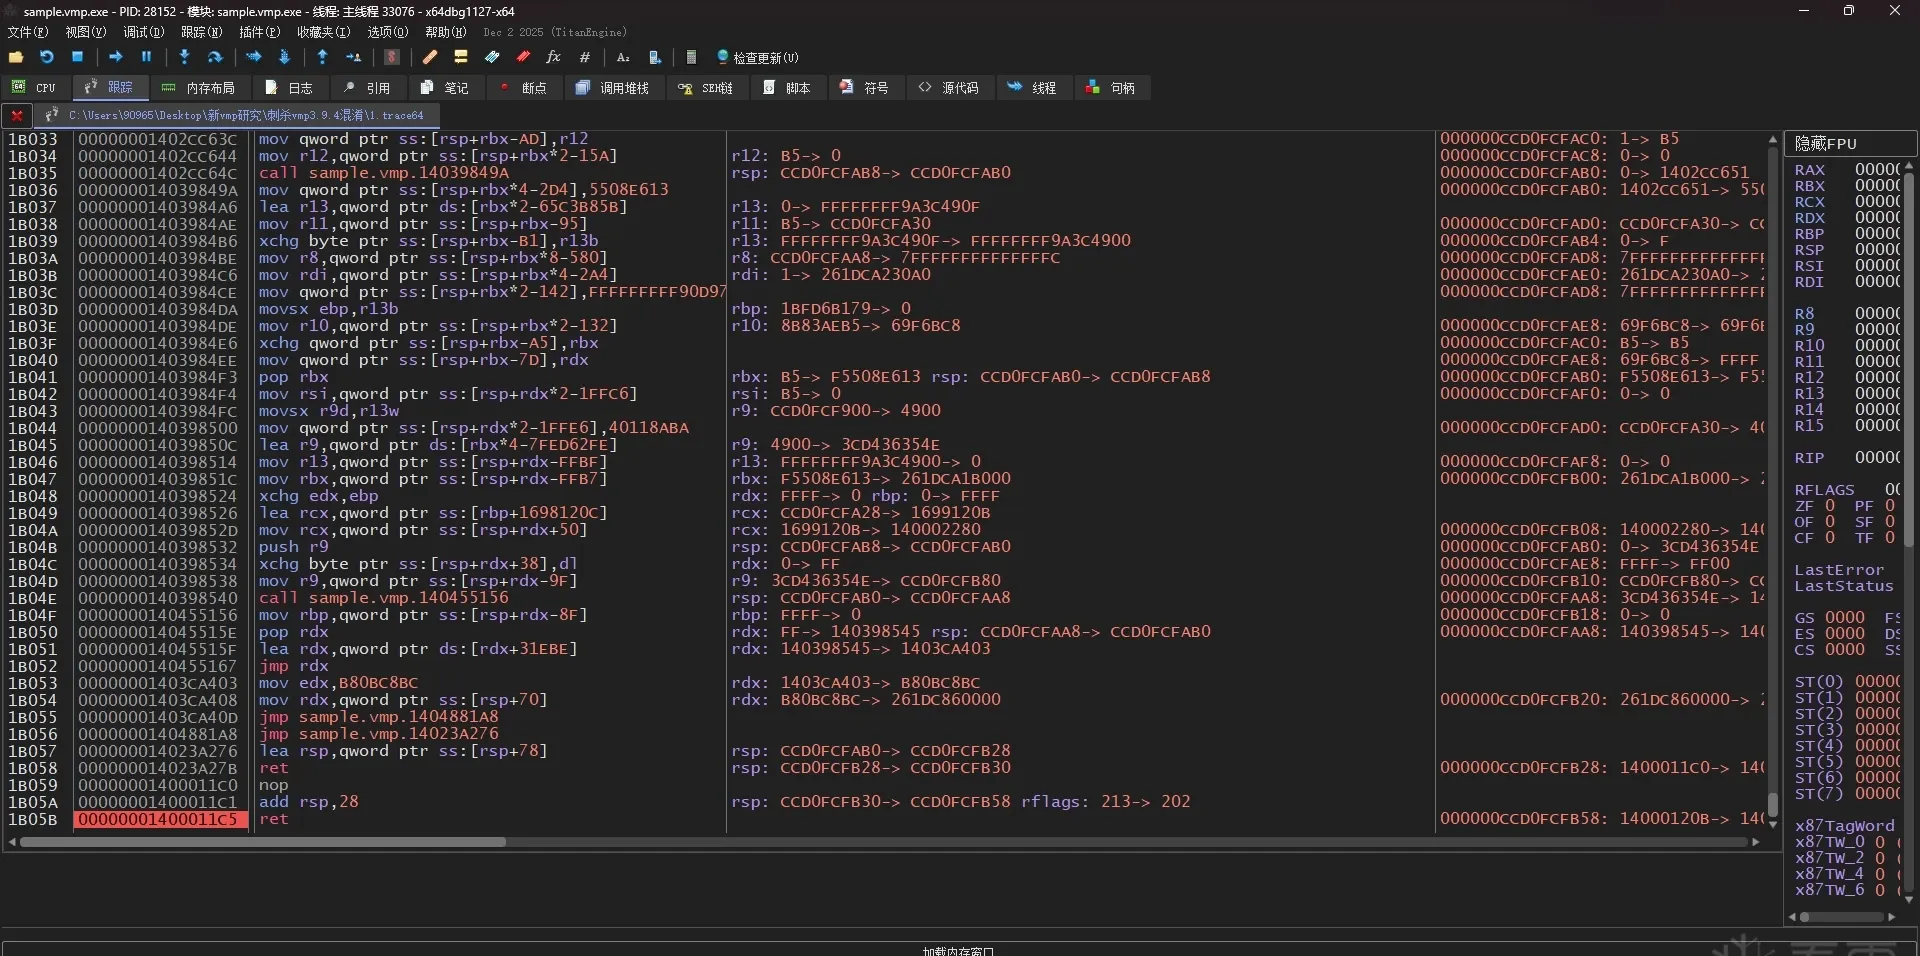This screenshot has width=1920, height=956.
Task: Switch to the 内存布局 tab
Action: pyautogui.click(x=199, y=88)
